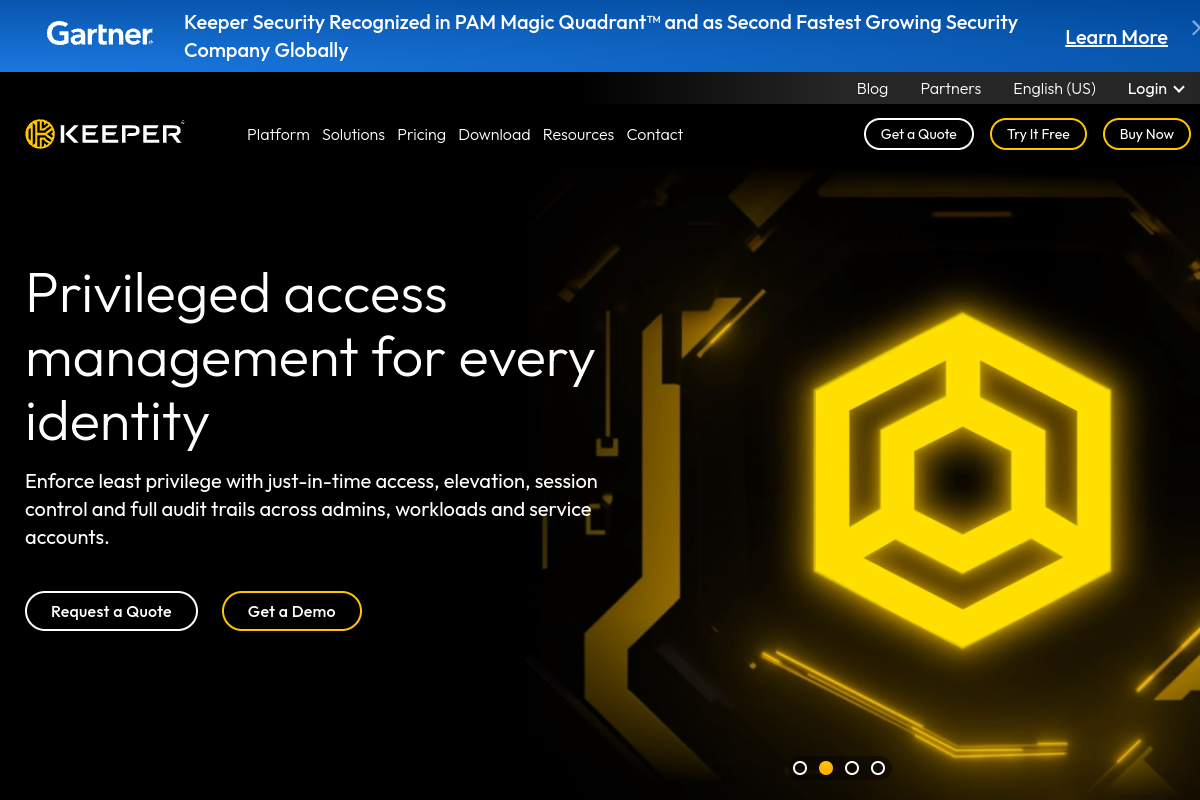Select the first carousel slide dot
Screen dimensions: 1200x800
(800, 768)
